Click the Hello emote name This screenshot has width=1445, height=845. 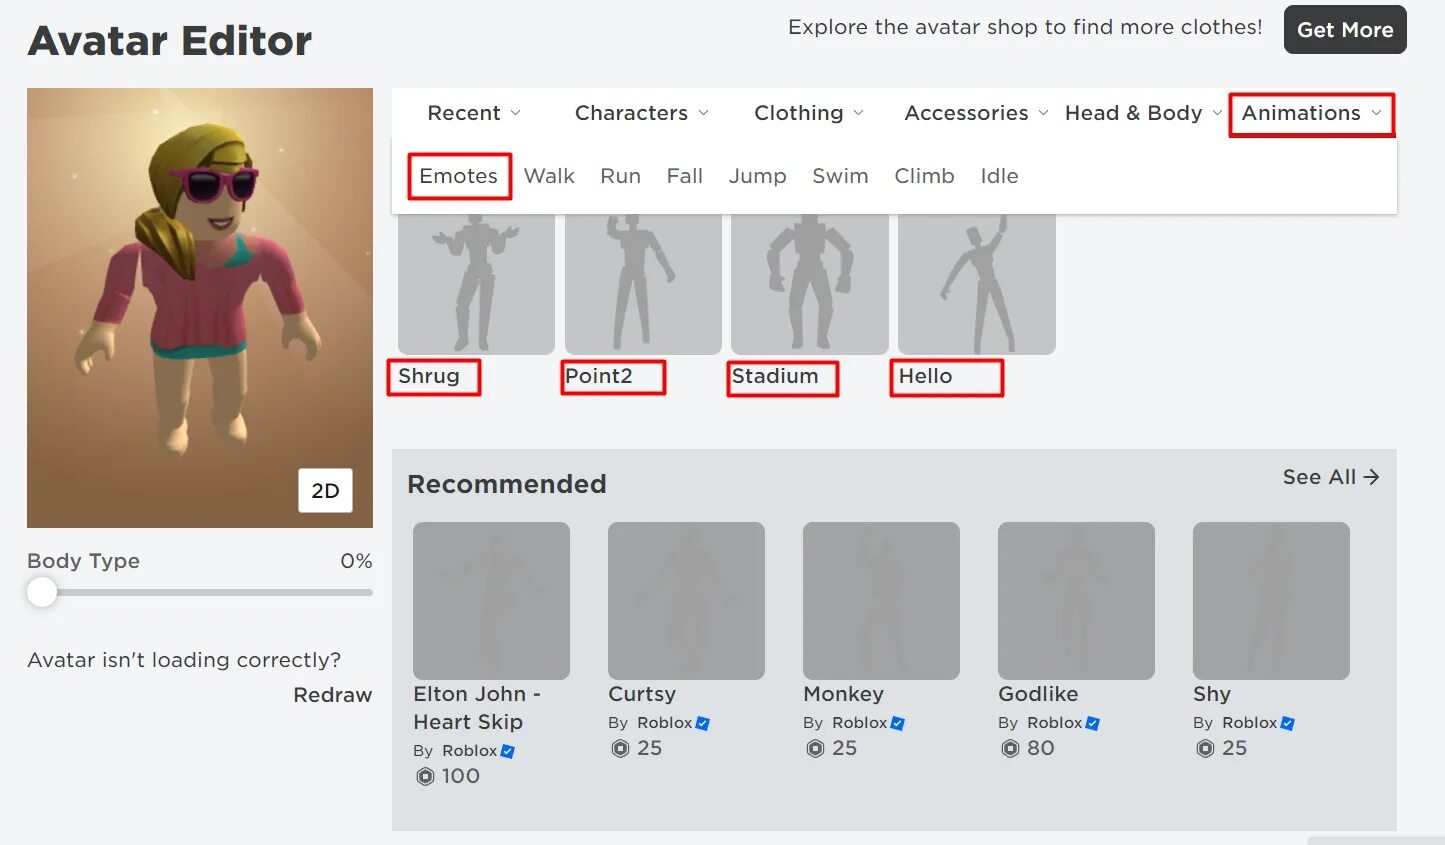(x=925, y=376)
